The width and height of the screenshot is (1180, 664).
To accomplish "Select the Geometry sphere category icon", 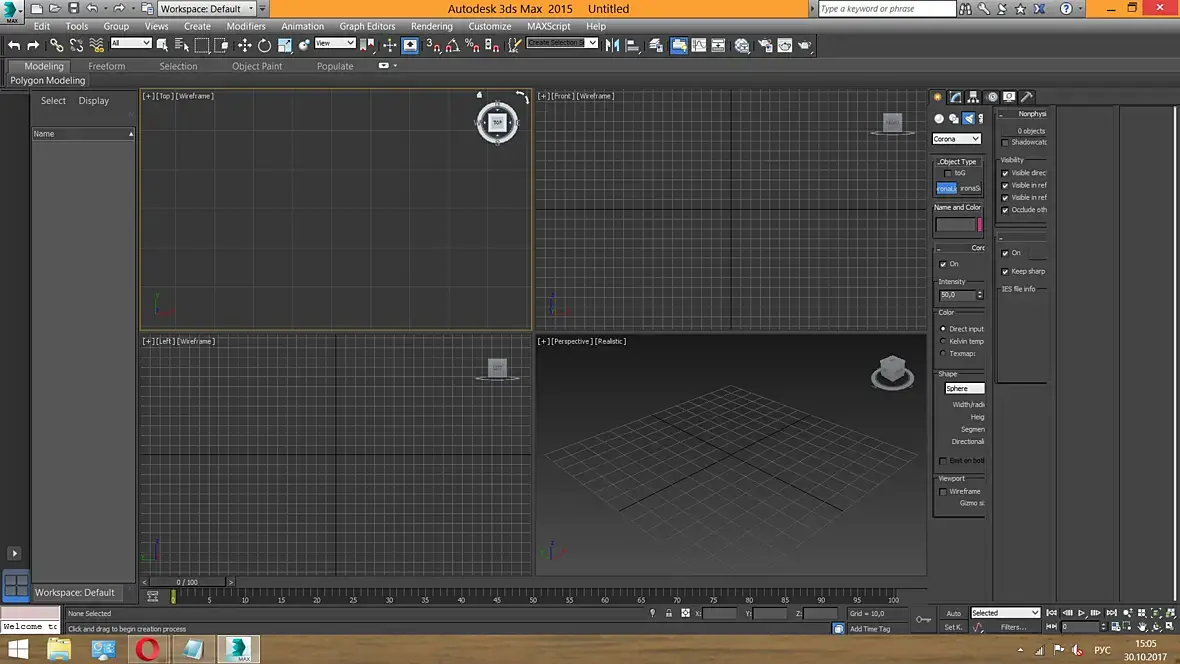I will tap(938, 118).
